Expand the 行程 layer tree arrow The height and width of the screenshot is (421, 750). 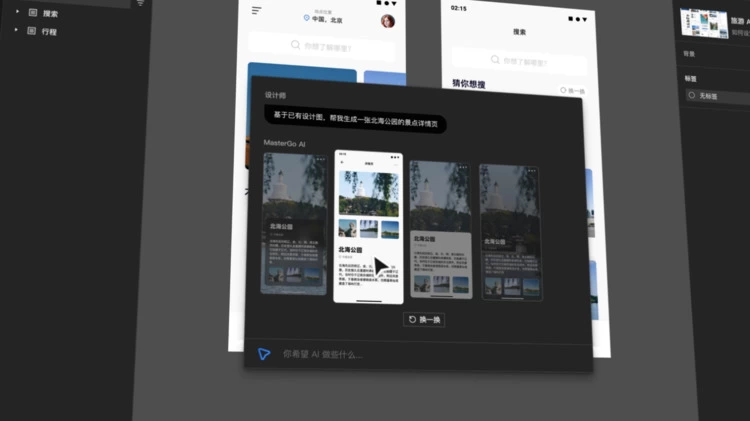pyautogui.click(x=16, y=32)
